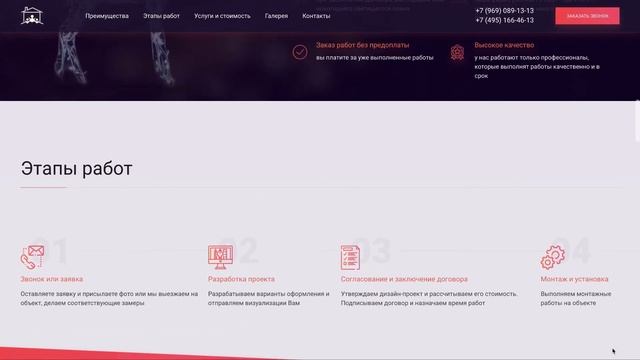Click the badge icon beside Высокое качество
Screen dimensions: 640x360
coord(457,53)
